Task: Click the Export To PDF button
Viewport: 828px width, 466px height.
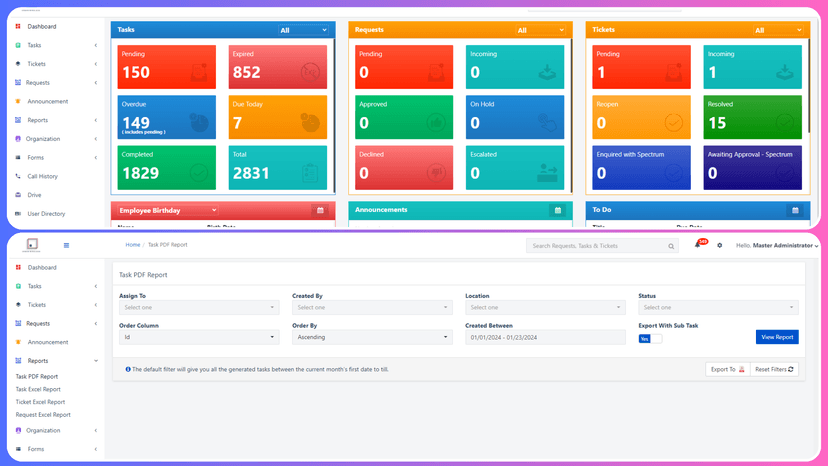Action: pos(726,369)
